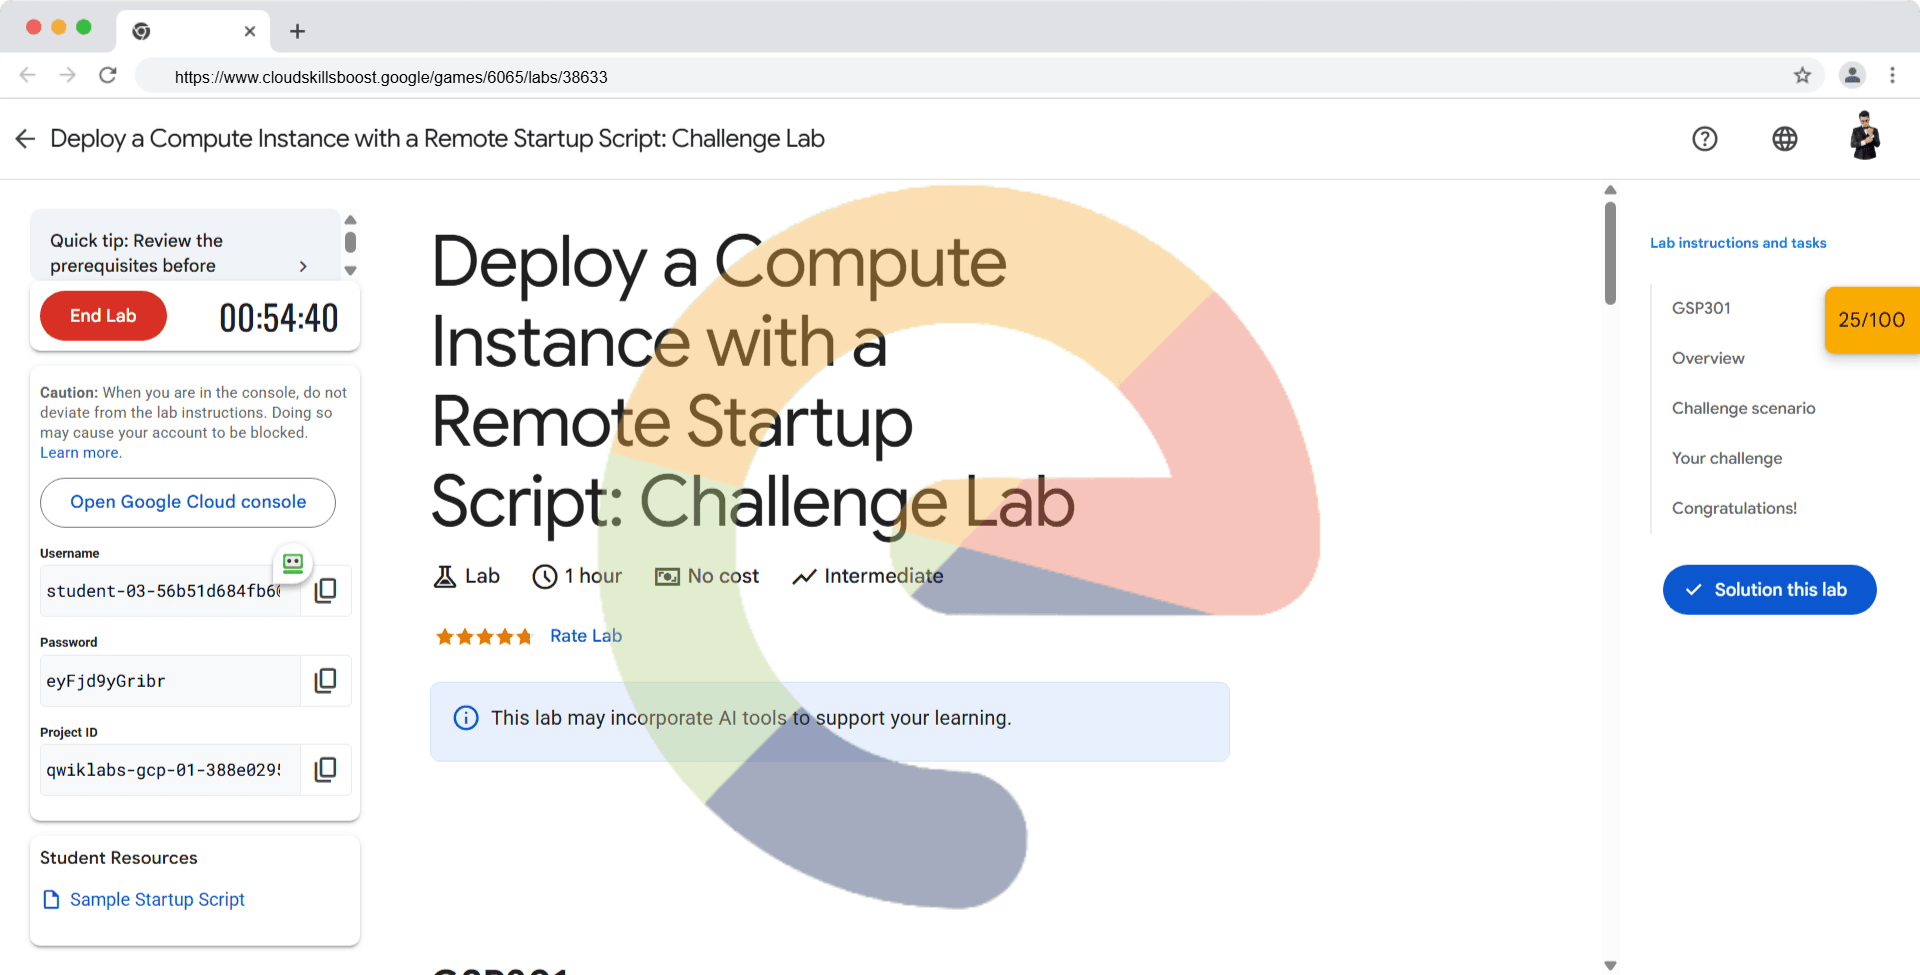Click the Solution this lab button
The image size is (1920, 975).
(x=1769, y=590)
